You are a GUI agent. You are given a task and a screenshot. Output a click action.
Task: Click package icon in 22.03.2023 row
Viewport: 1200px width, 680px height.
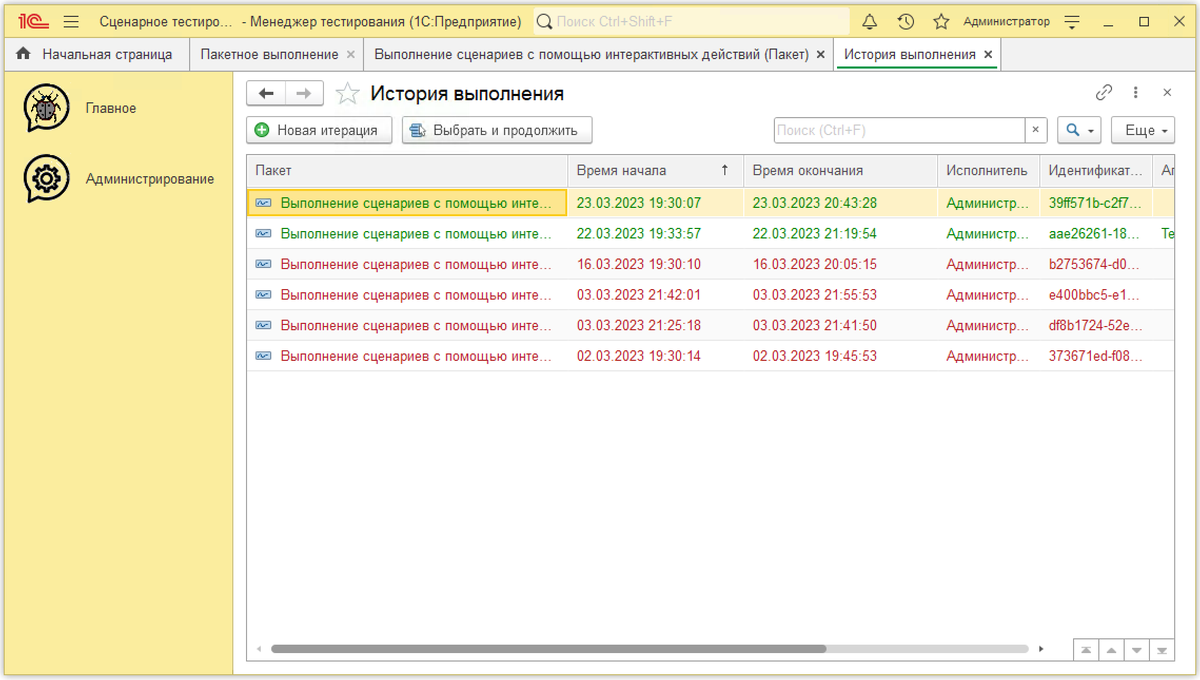tap(263, 234)
